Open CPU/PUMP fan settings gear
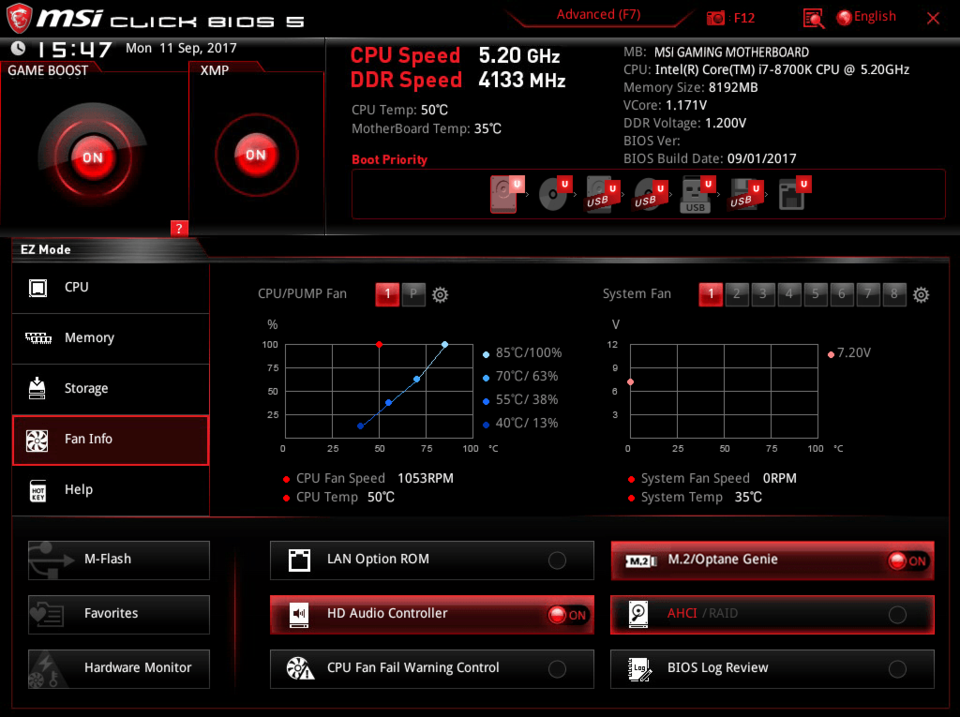 [440, 294]
